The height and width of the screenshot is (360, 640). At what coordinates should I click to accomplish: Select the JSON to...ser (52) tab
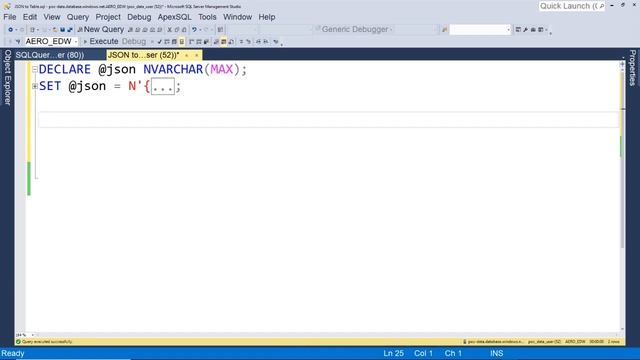point(143,55)
